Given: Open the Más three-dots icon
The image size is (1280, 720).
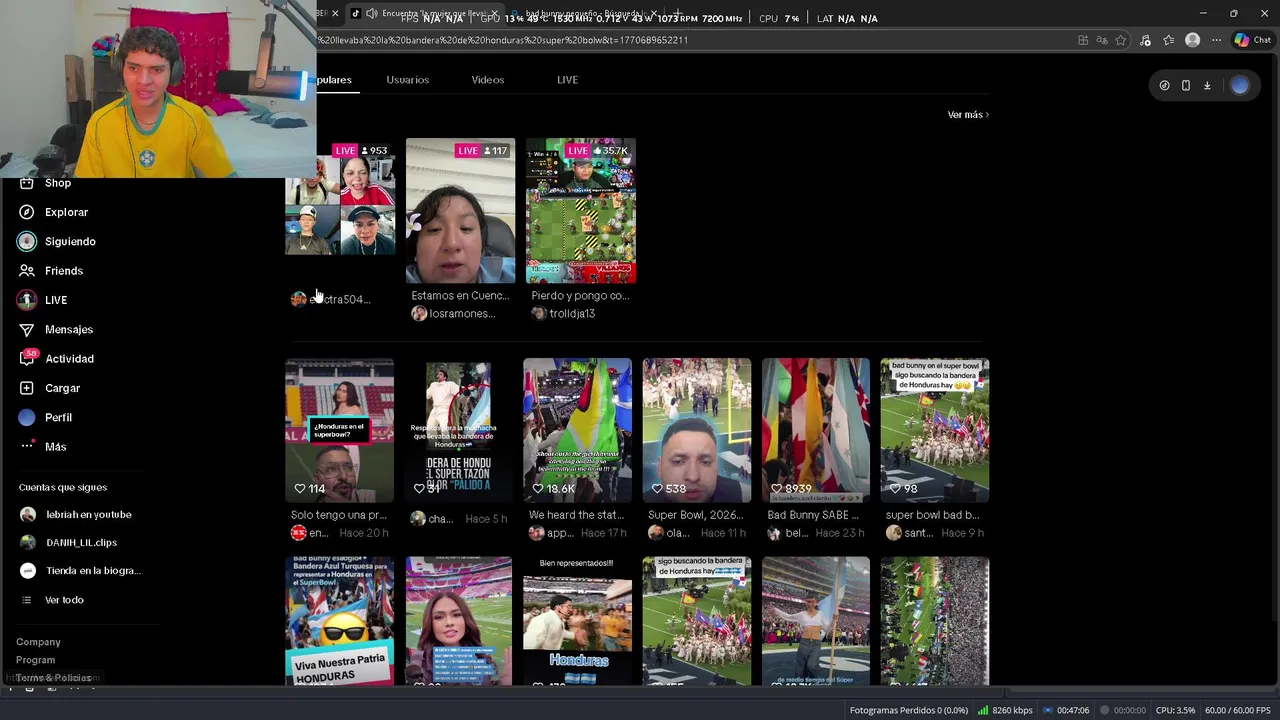Looking at the screenshot, I should [x=27, y=446].
